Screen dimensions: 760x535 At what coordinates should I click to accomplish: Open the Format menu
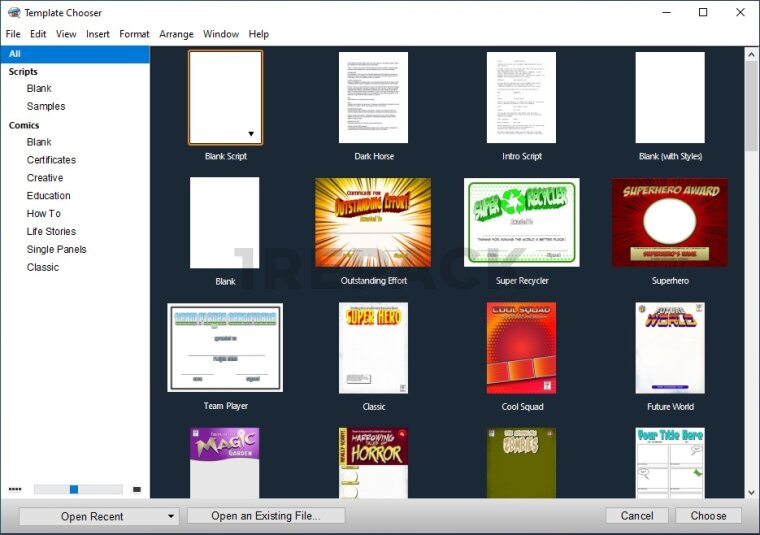click(134, 34)
